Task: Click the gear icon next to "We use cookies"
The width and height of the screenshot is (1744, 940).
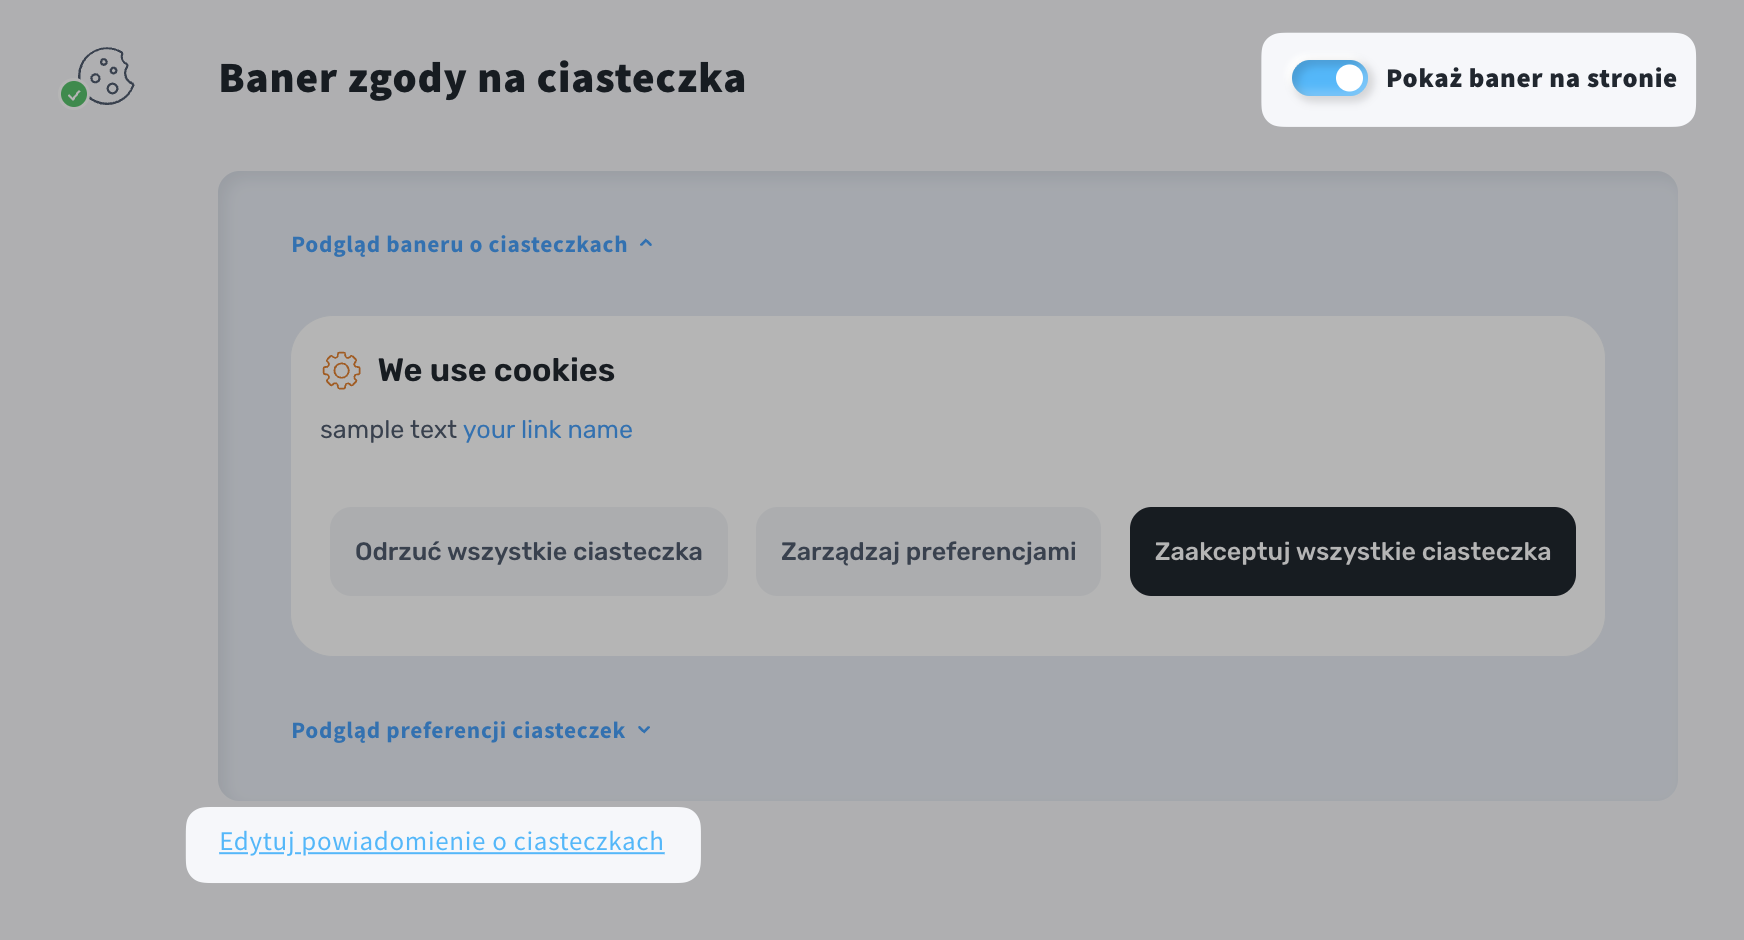Action: coord(341,370)
